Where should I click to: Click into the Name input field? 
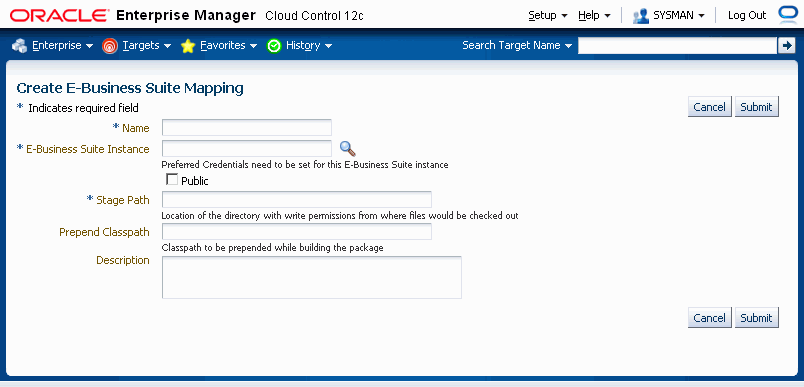point(247,128)
